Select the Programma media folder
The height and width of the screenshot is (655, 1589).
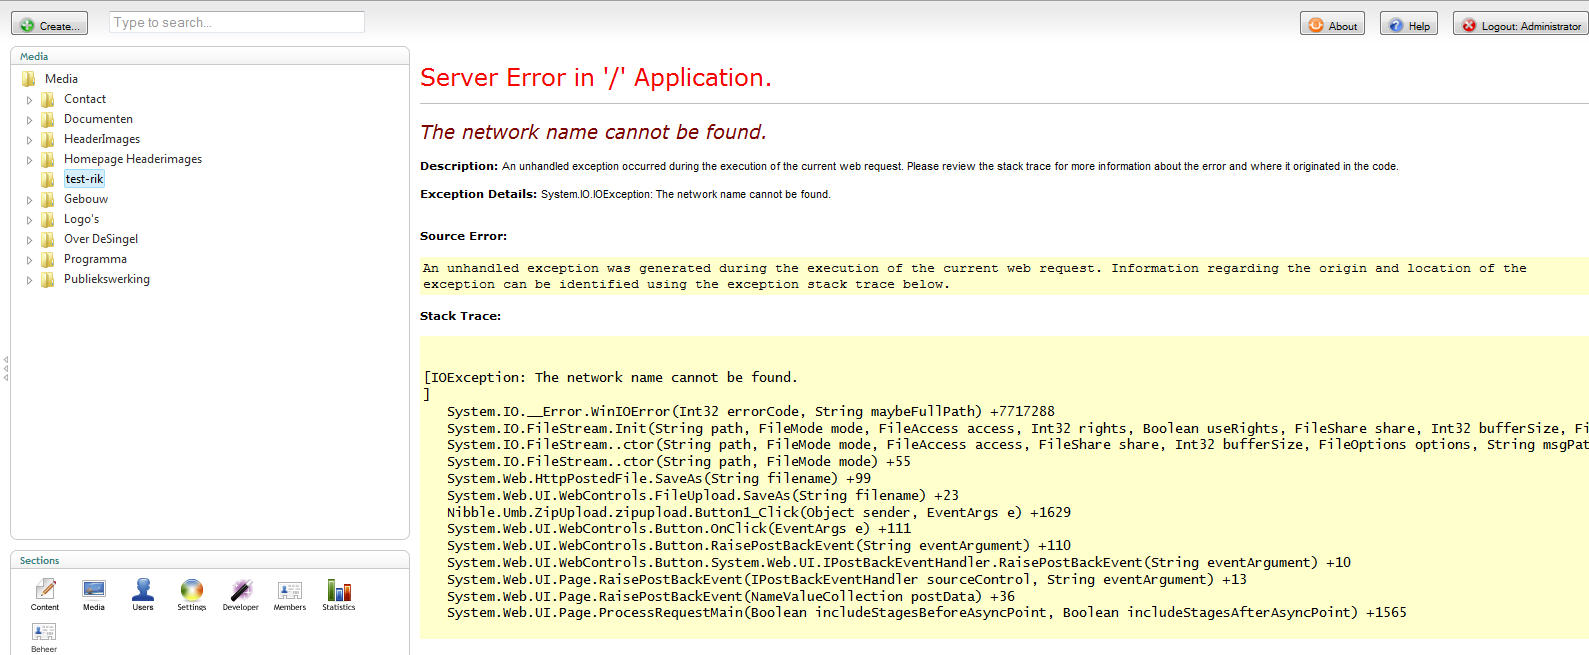point(95,259)
